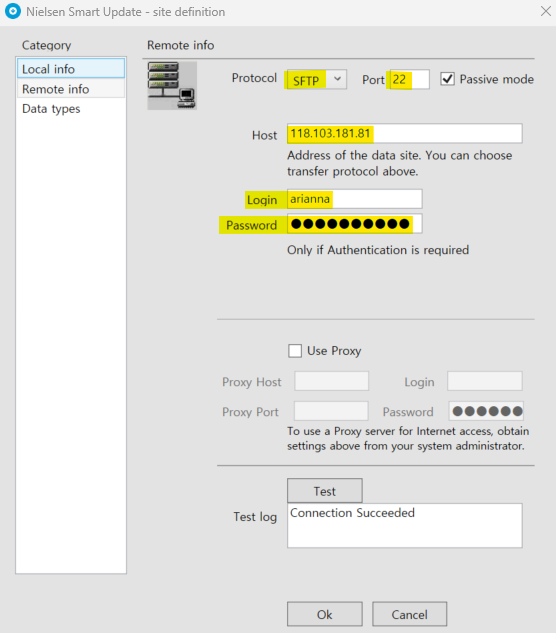556x633 pixels.
Task: Click the Test log output box
Action: coord(405,525)
